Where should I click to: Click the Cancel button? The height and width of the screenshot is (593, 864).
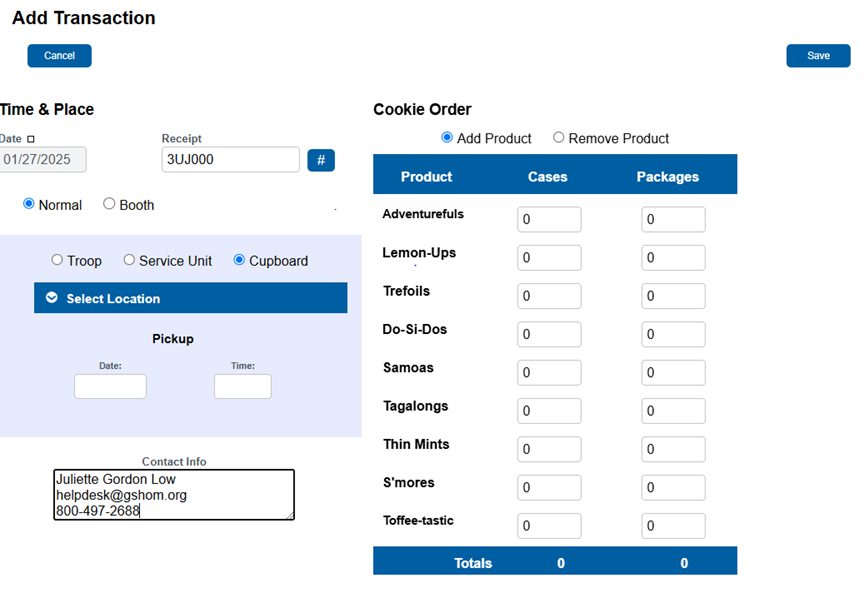59,56
